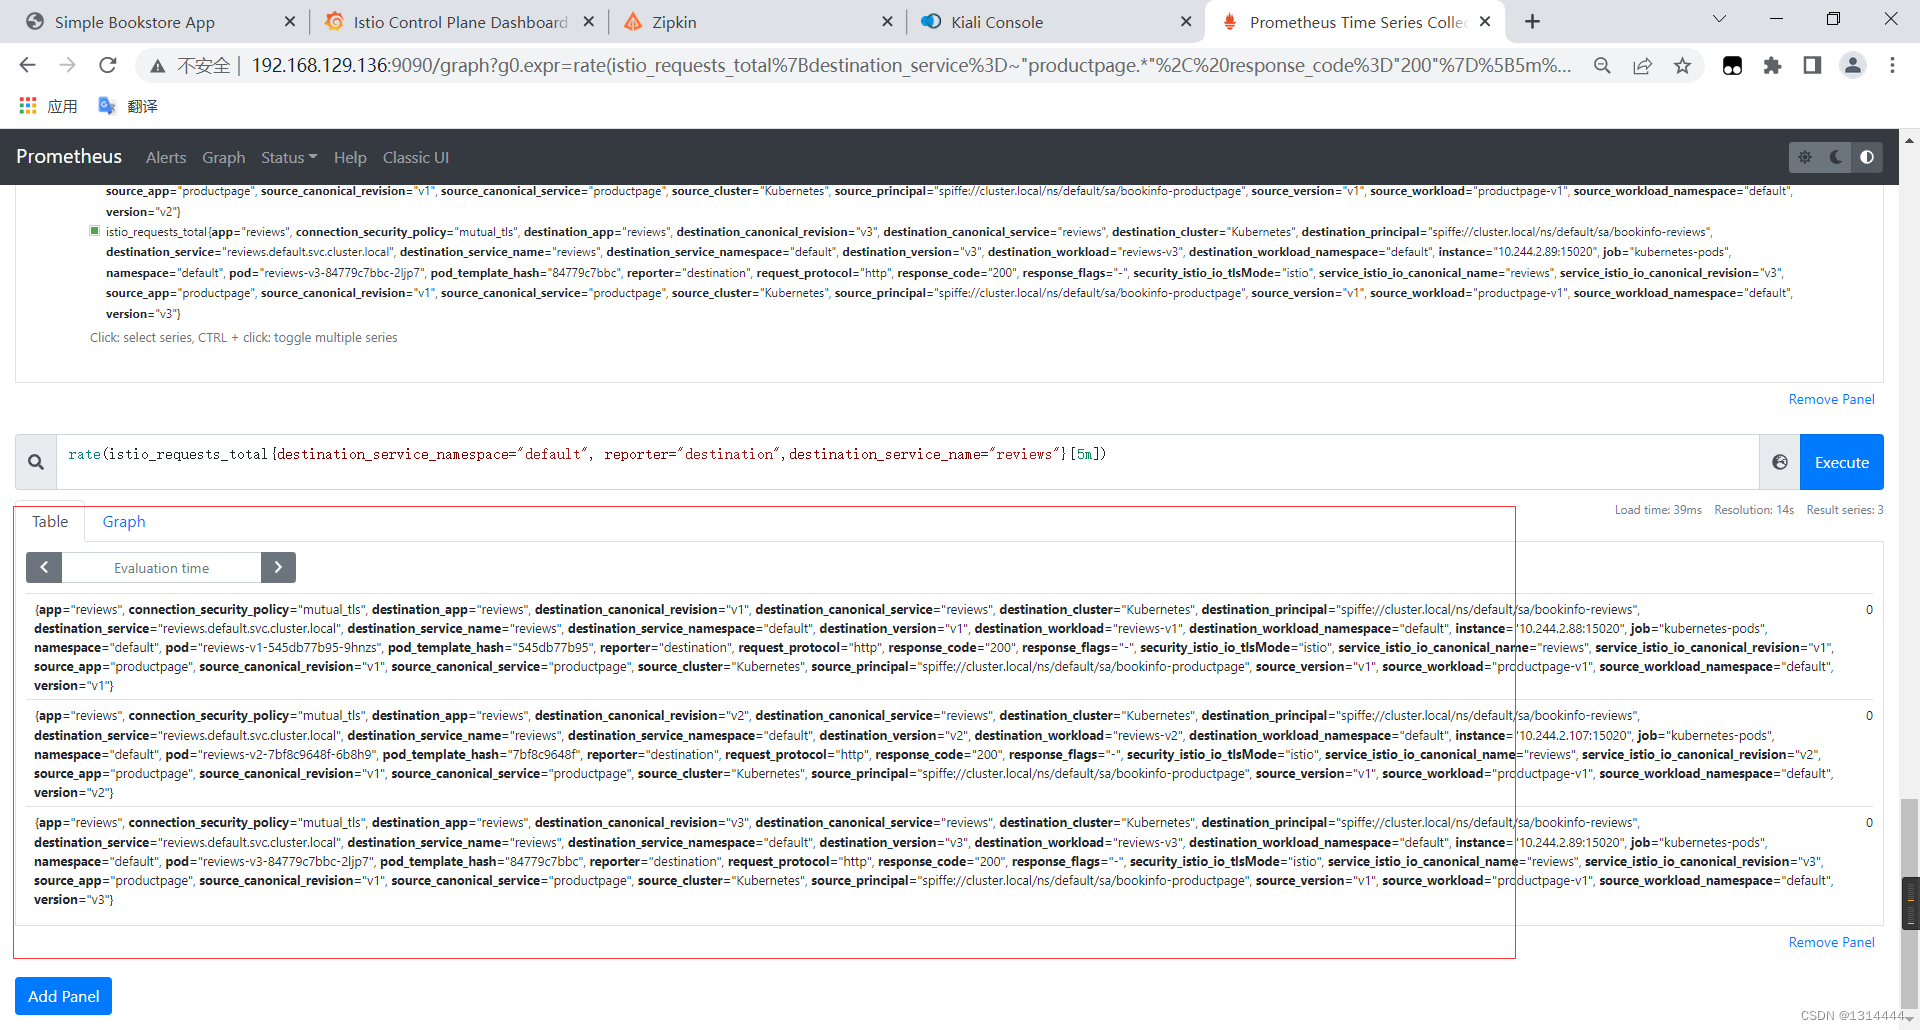
Task: Close the Simple Bookstore App tab
Action: point(290,22)
